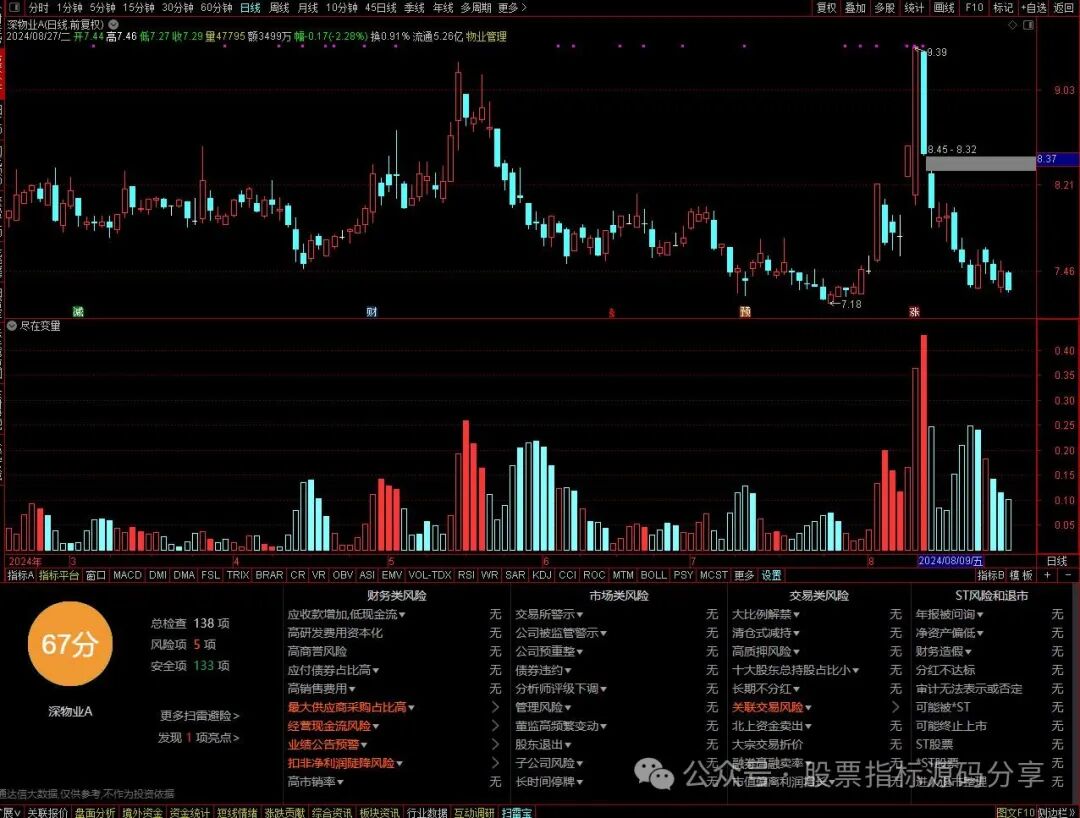Click the plus zoom-in button beside 模板
The height and width of the screenshot is (818, 1080).
1047,575
